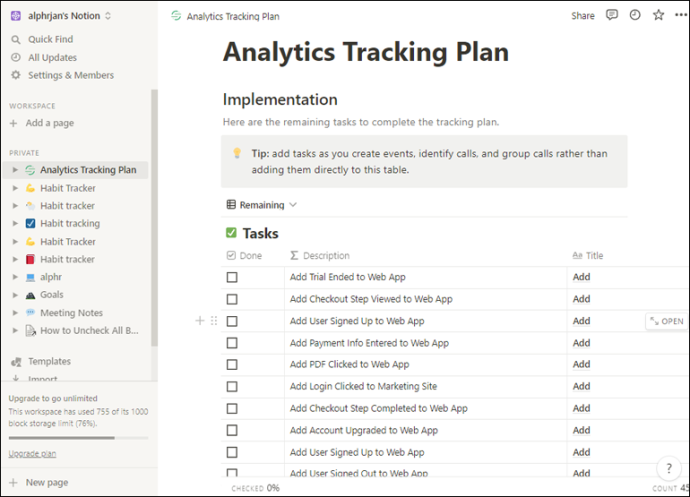Screen dimensions: 690x497
Task: Open the page history clock icon
Action: click(635, 15)
